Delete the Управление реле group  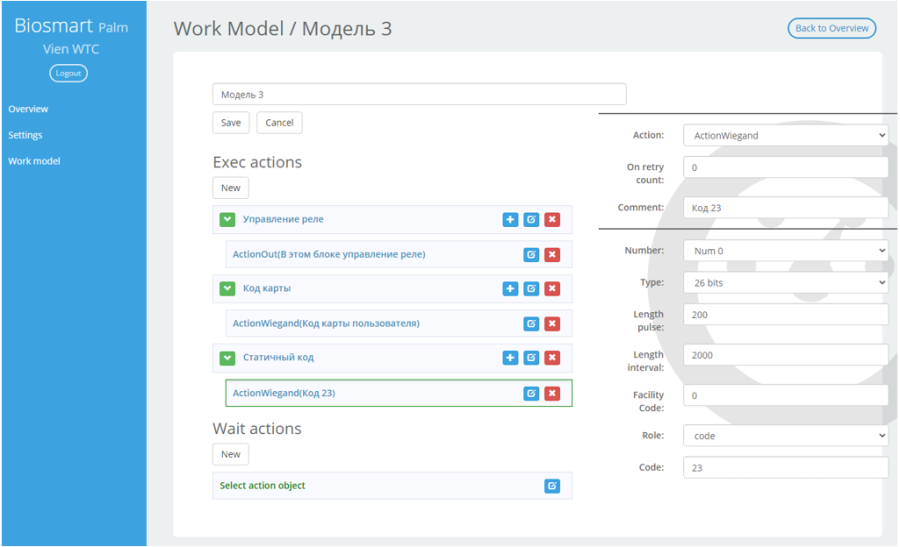tap(552, 220)
